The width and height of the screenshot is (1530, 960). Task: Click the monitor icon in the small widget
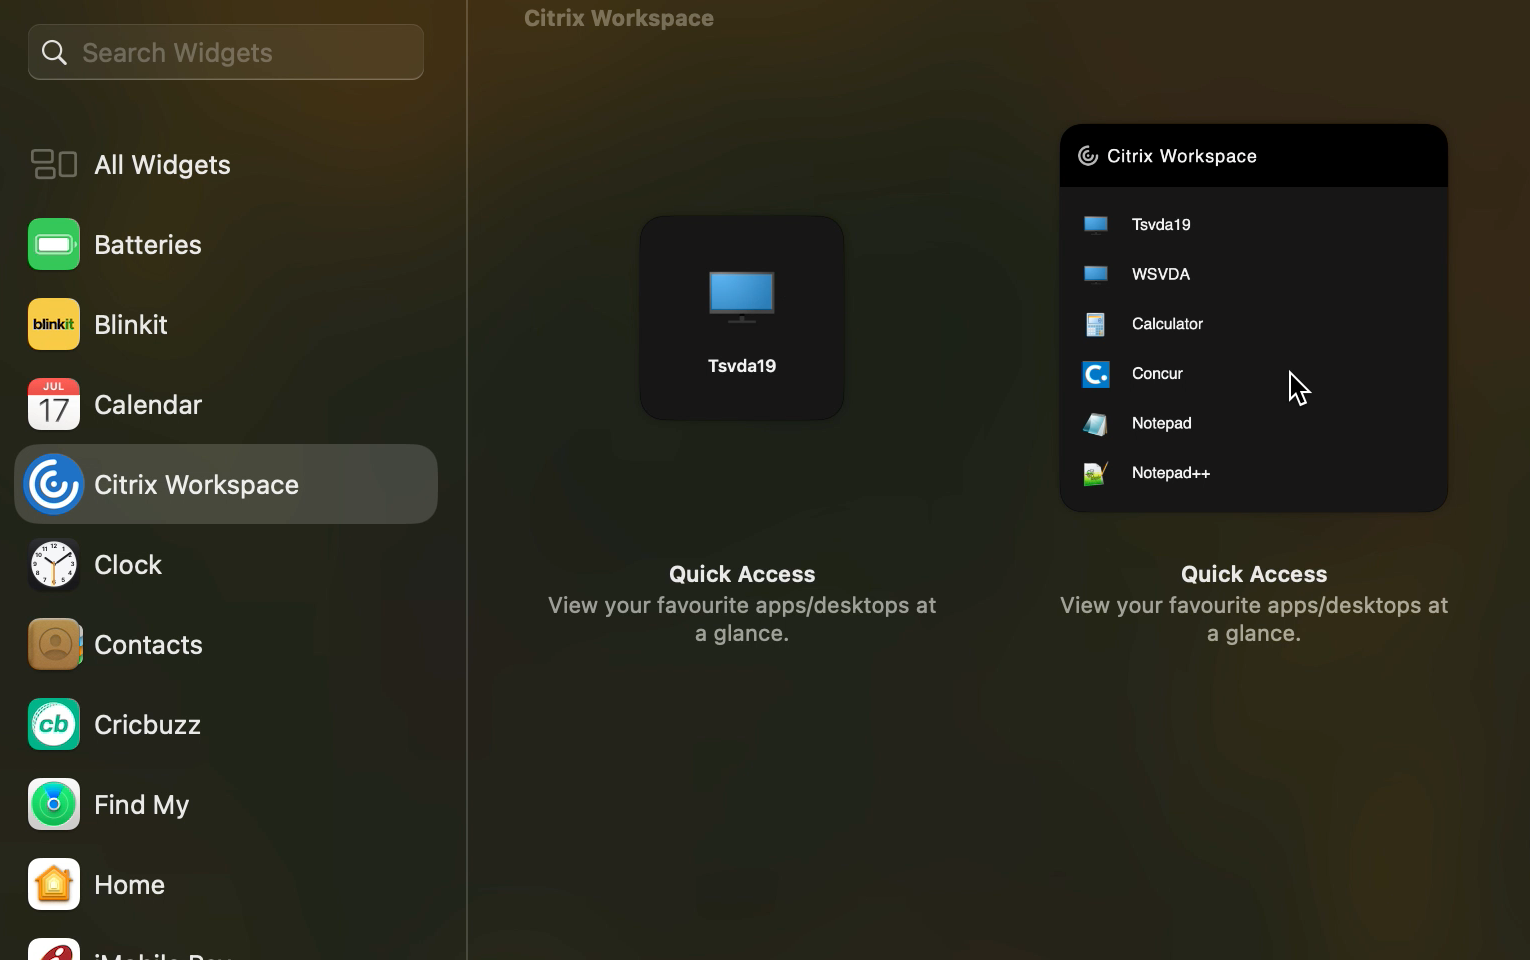click(x=741, y=296)
